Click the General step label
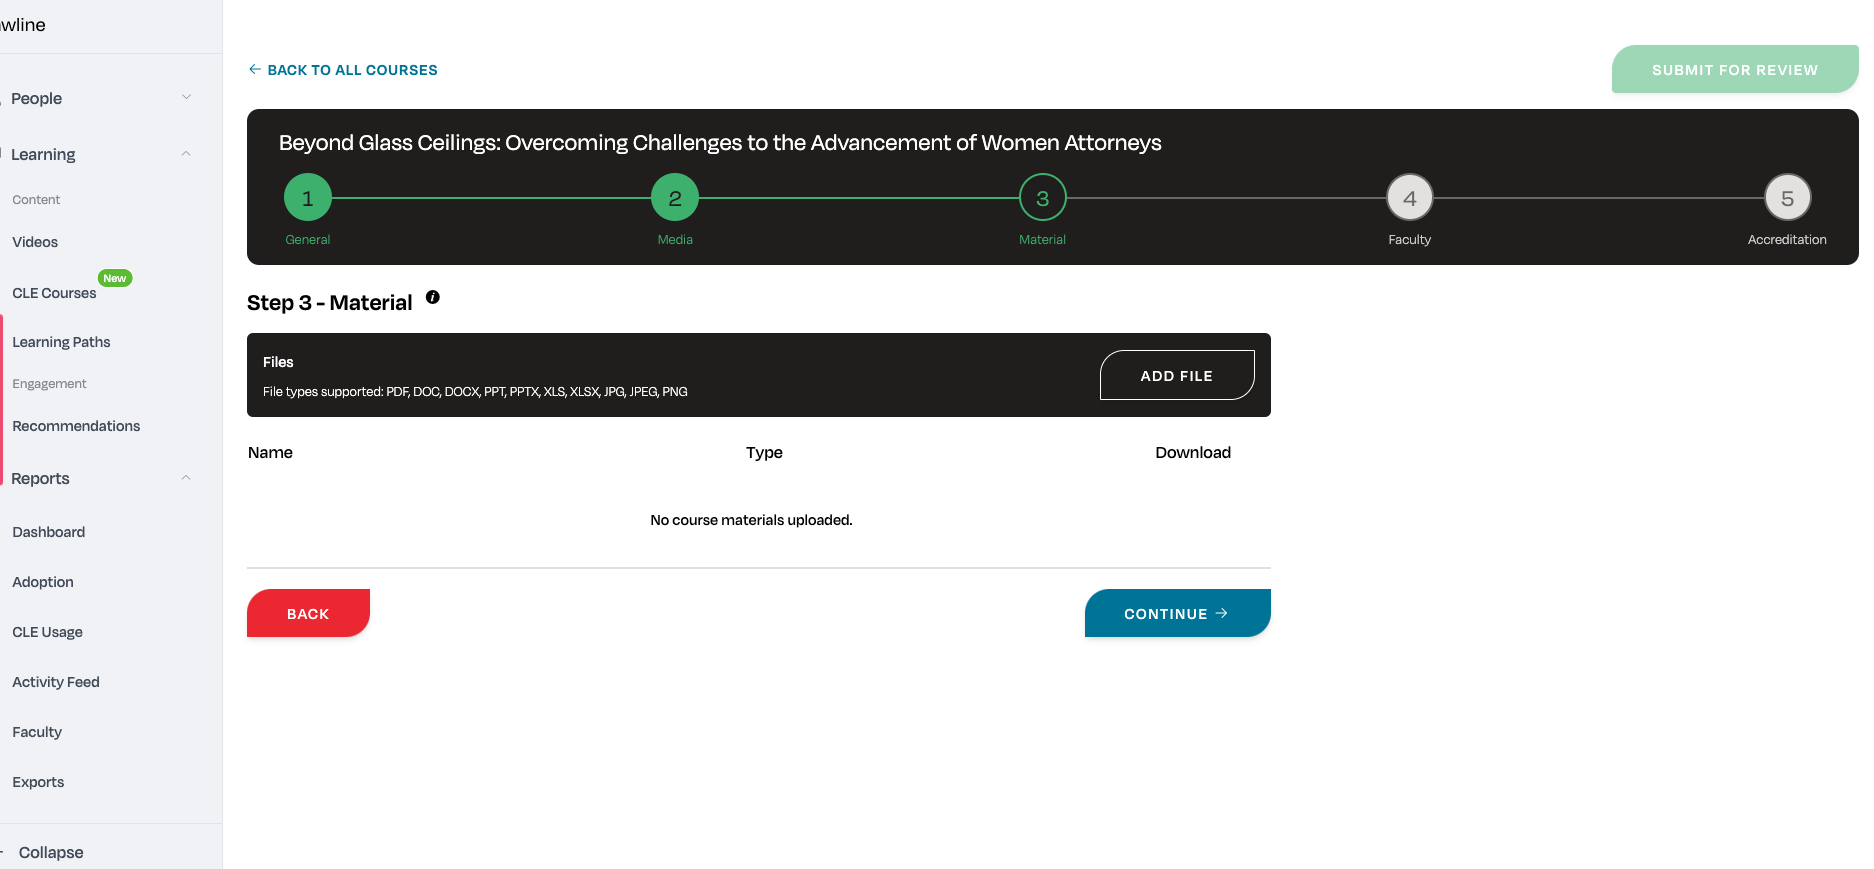This screenshot has height=869, width=1874. pyautogui.click(x=308, y=239)
